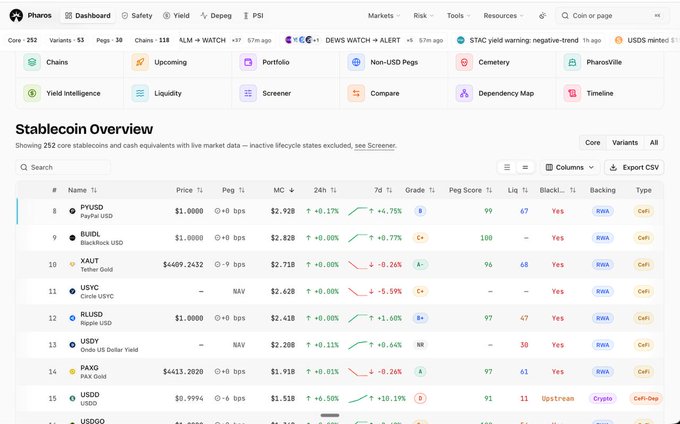This screenshot has height=424, width=680.
Task: Click the USYC coin icon
Action: click(72, 291)
